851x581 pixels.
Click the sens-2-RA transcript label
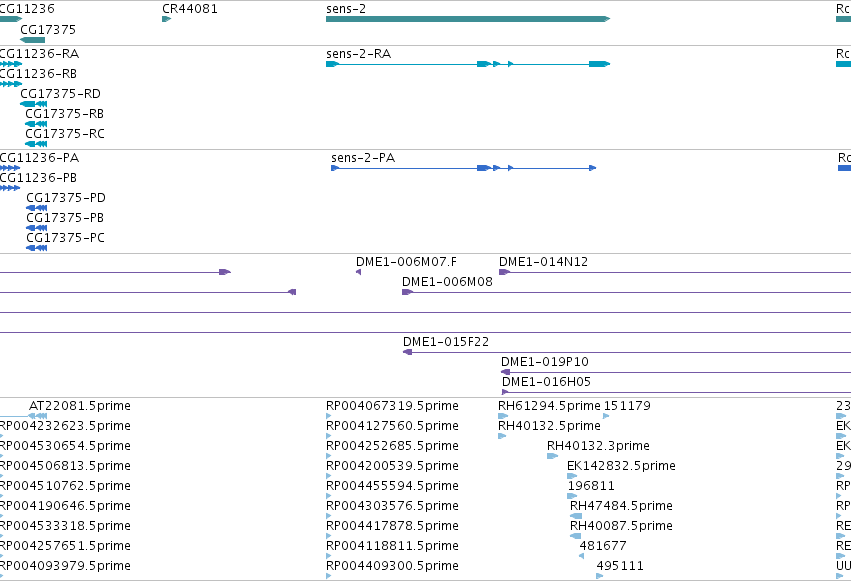pyautogui.click(x=358, y=54)
